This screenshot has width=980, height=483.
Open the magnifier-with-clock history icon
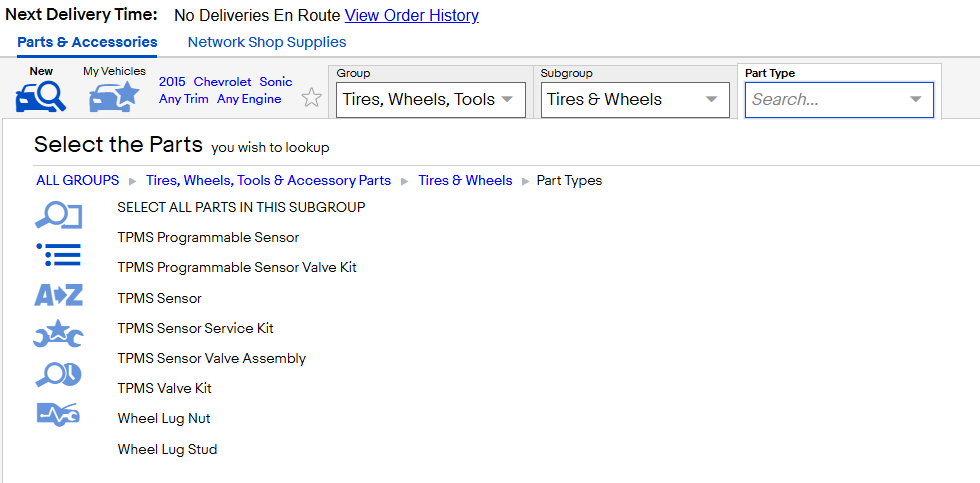click(58, 374)
